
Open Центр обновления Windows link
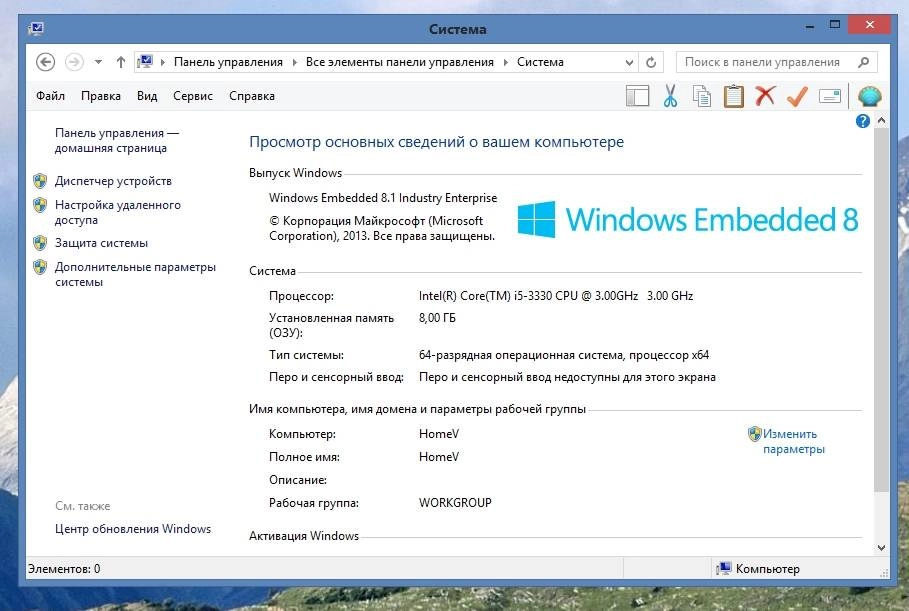click(133, 529)
